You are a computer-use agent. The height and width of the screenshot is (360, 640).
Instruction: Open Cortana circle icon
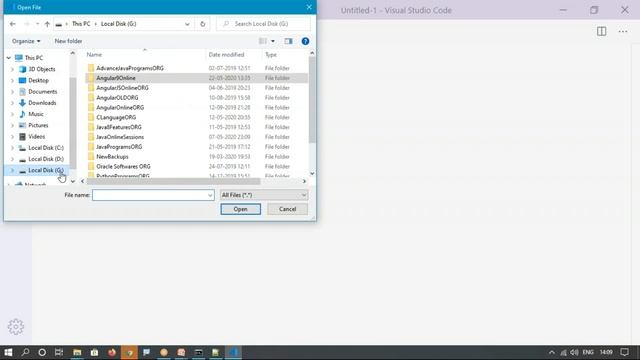coord(42,352)
